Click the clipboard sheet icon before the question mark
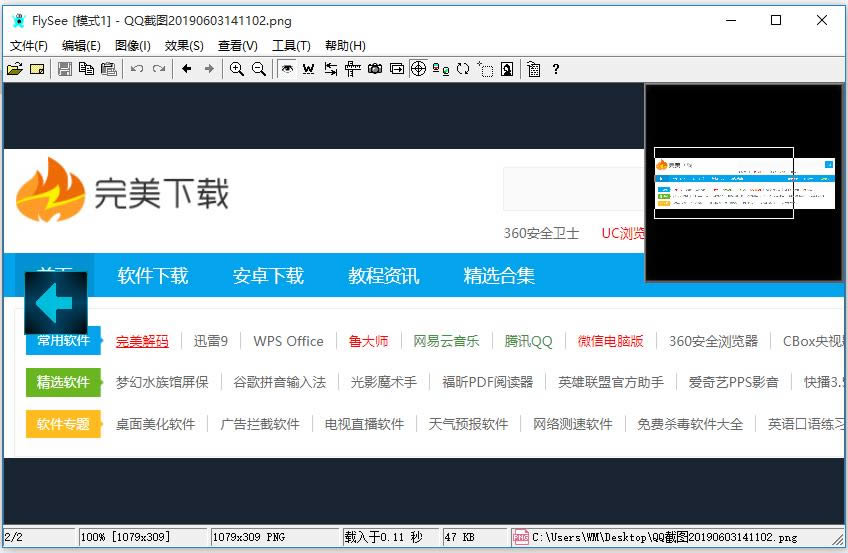This screenshot has height=553, width=848. point(534,69)
